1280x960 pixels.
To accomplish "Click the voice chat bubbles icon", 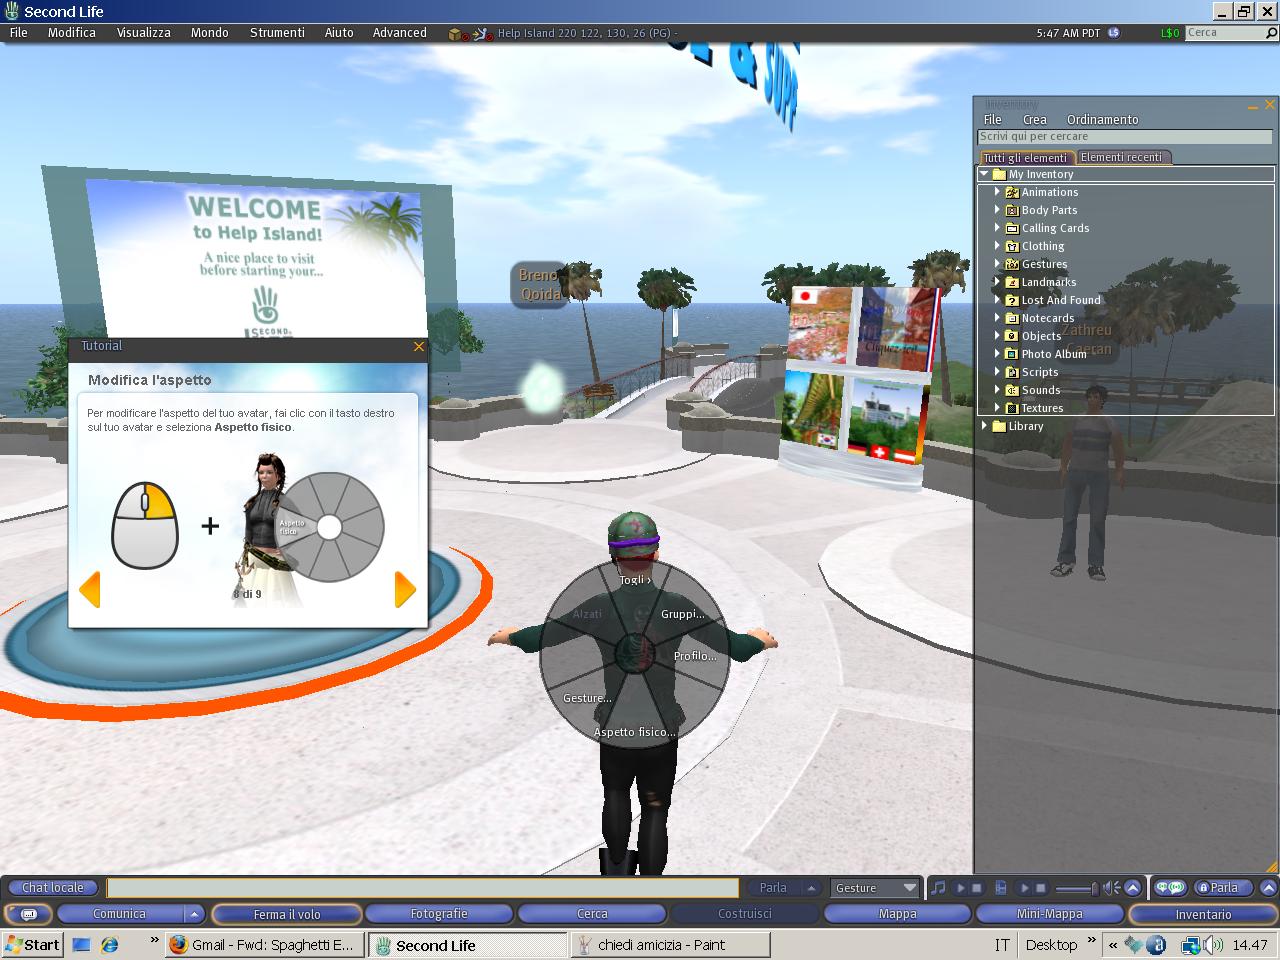I will (x=1170, y=887).
